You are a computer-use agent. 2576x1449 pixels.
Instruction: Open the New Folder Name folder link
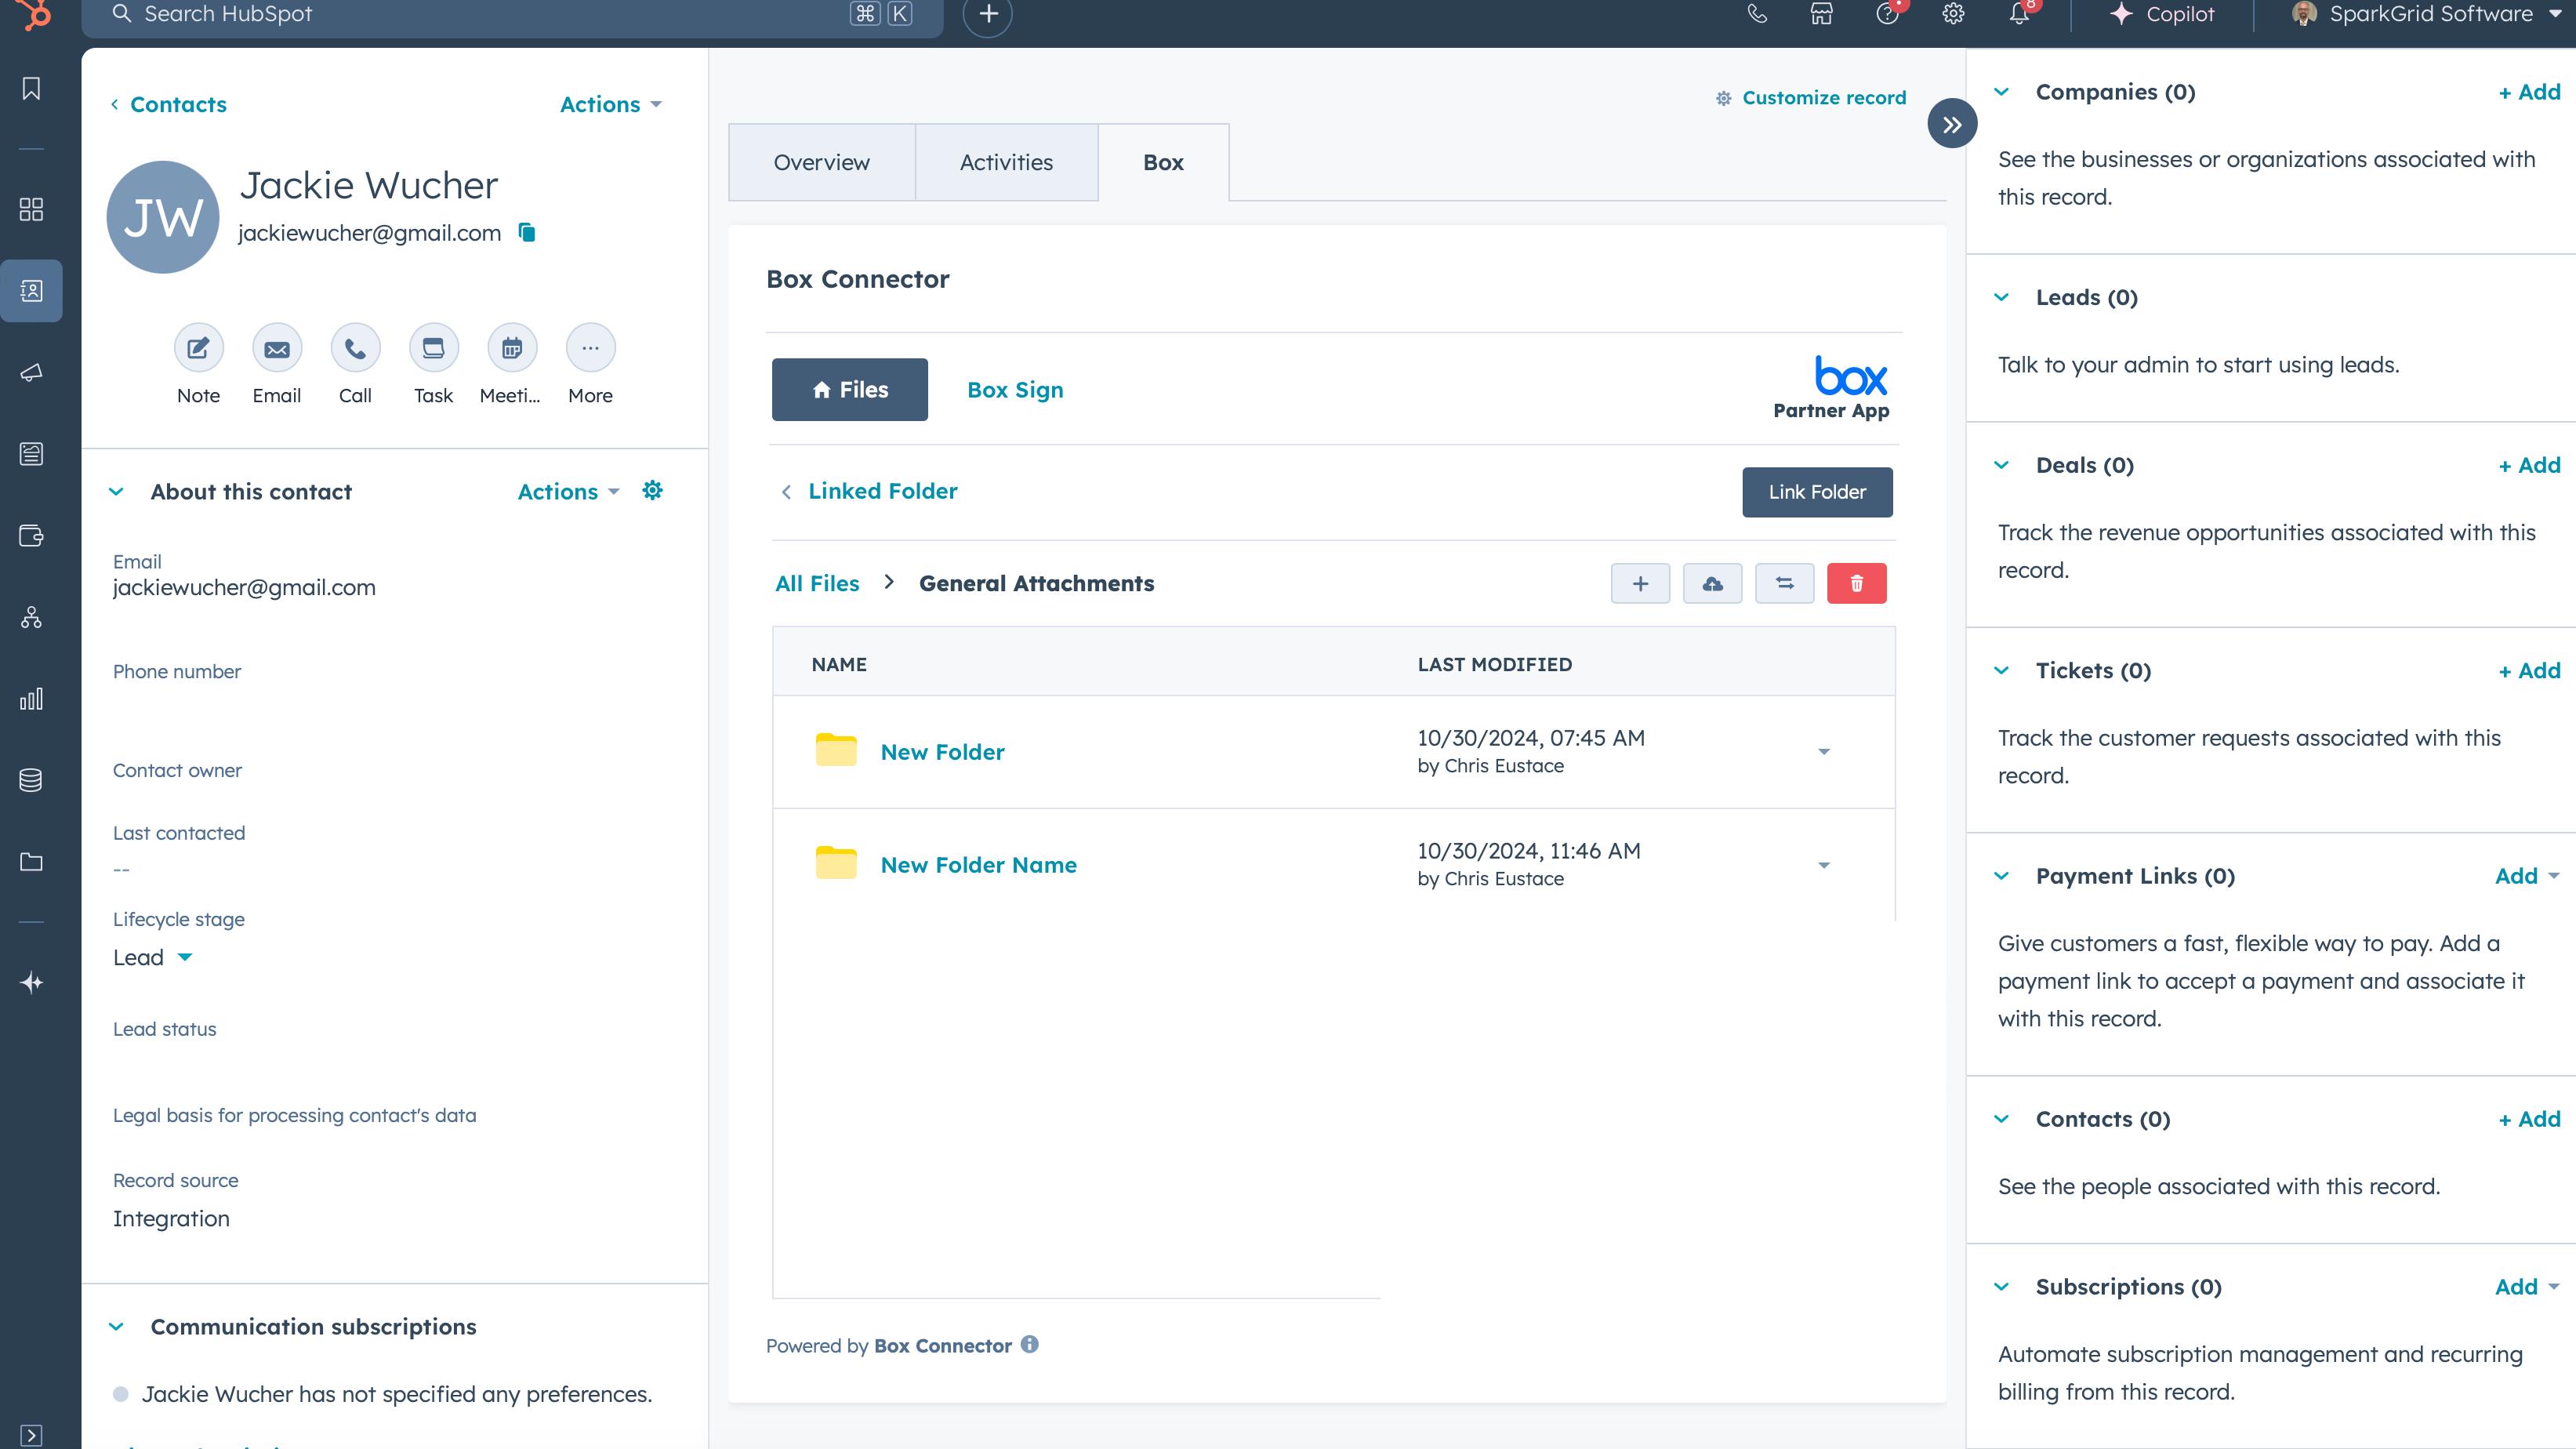click(x=978, y=865)
